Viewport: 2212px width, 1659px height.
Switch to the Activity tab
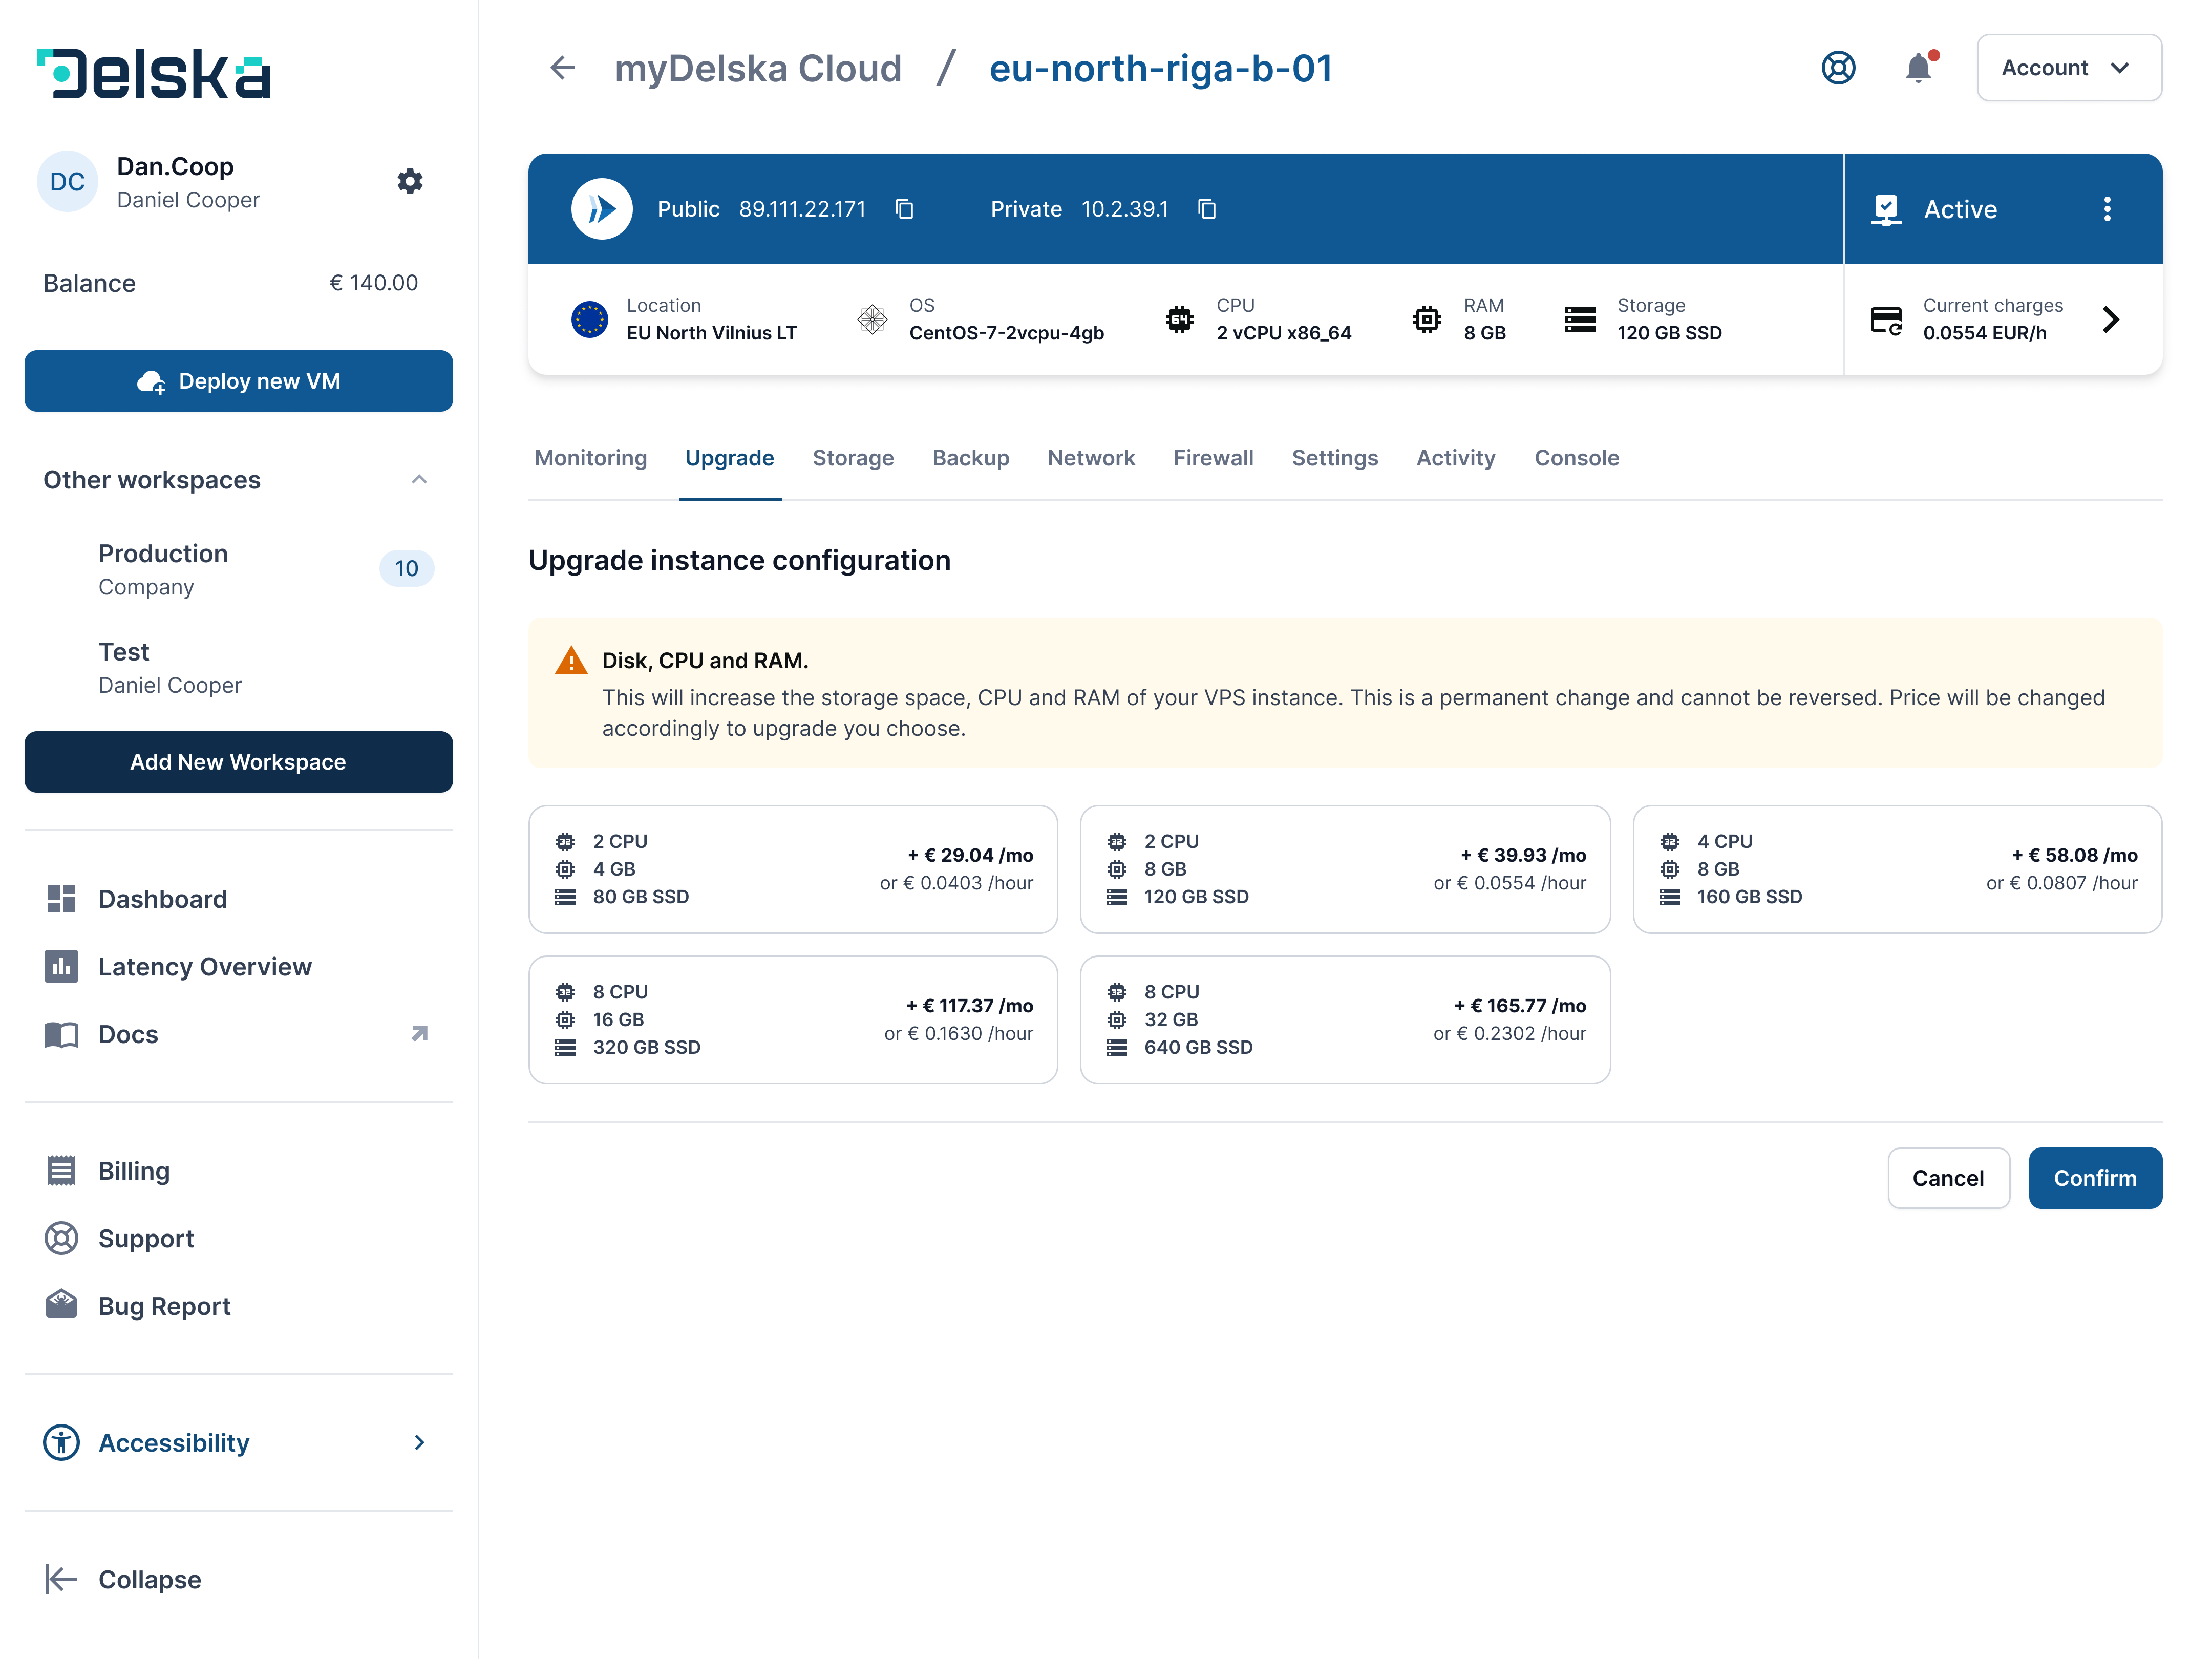(x=1456, y=458)
